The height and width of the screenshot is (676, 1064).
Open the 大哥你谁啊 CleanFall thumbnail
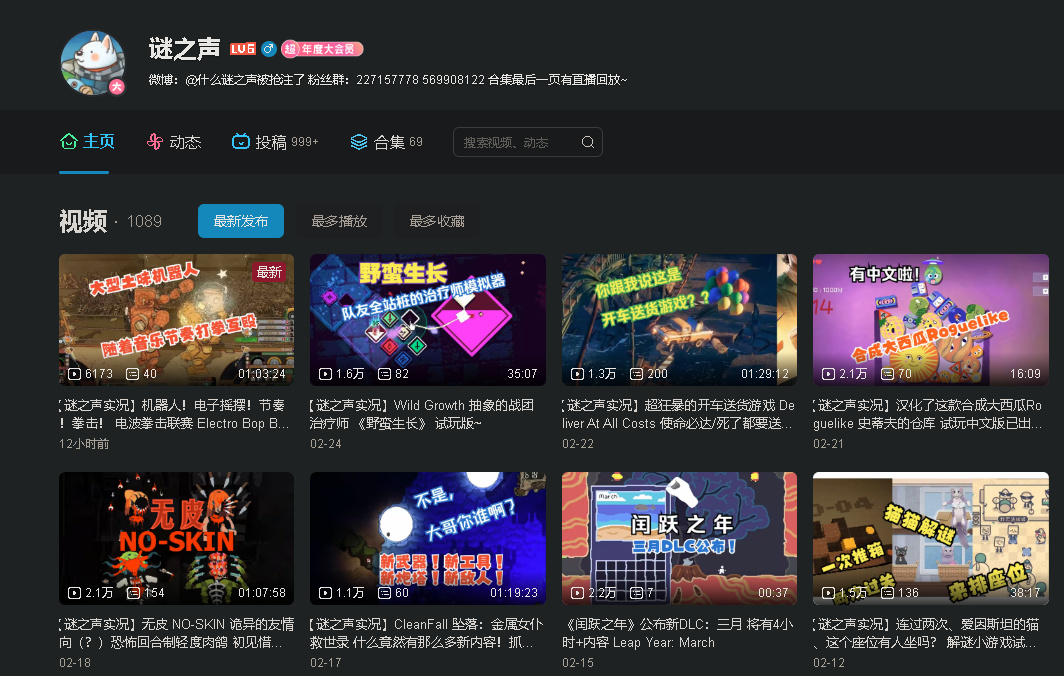pos(428,538)
